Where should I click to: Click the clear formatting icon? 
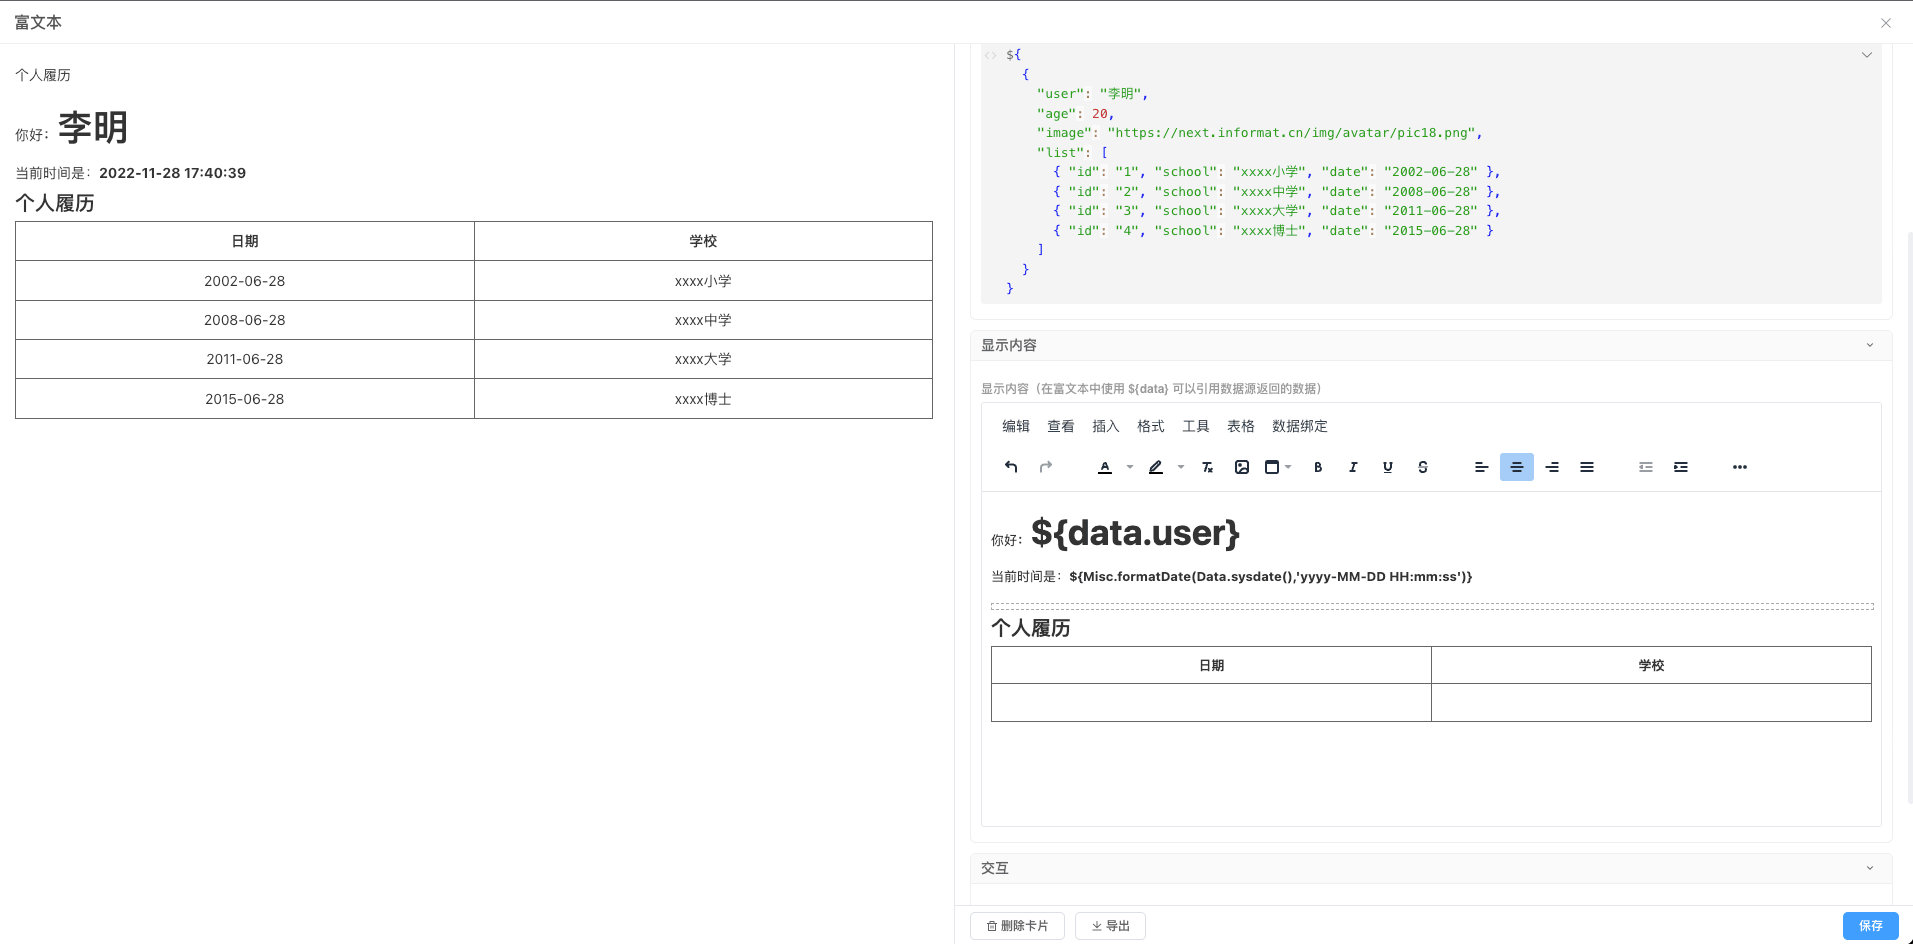[1207, 467]
